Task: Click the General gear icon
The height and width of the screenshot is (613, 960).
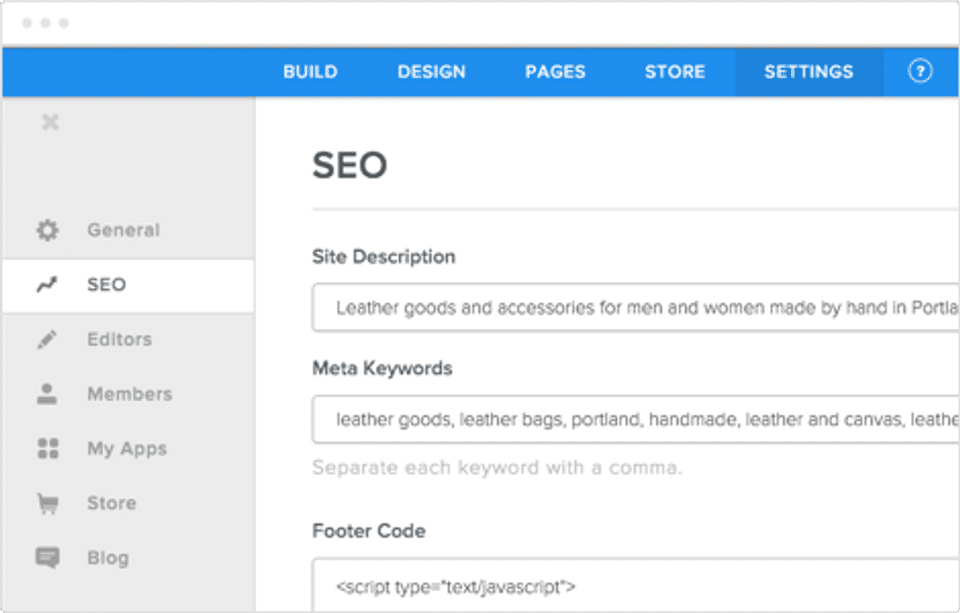Action: tap(47, 230)
